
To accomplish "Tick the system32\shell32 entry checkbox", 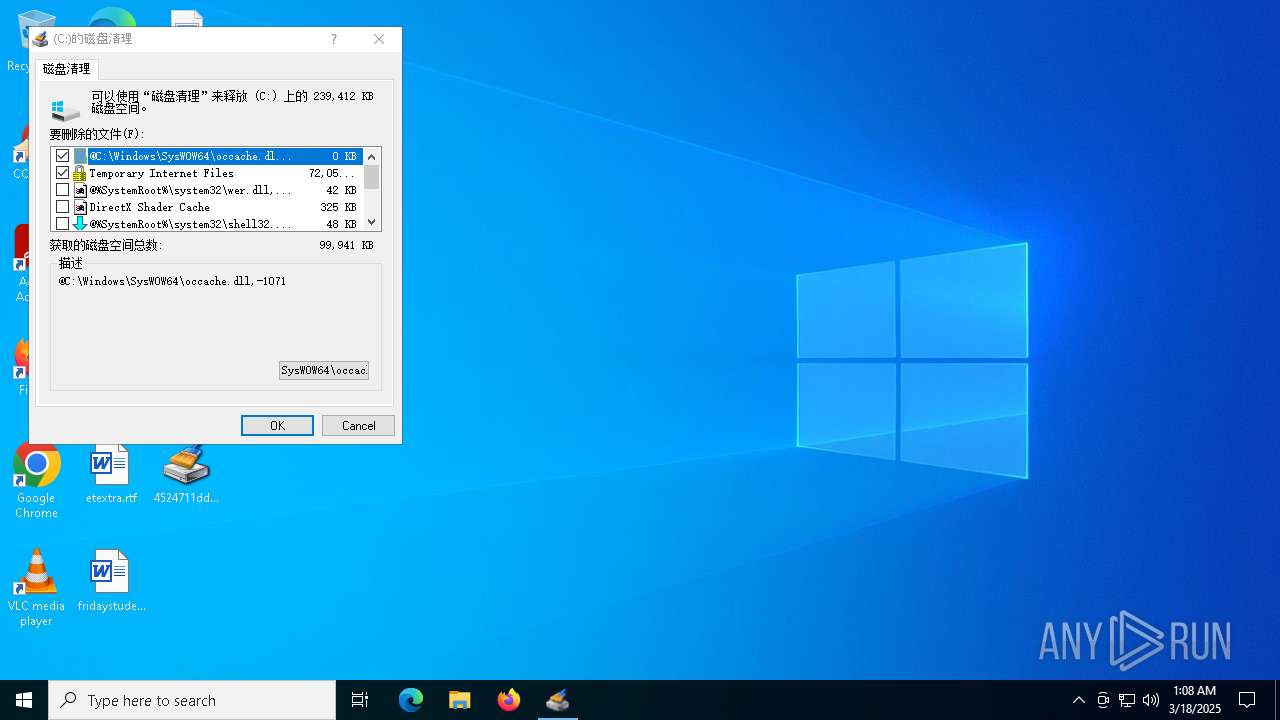I will [63, 224].
